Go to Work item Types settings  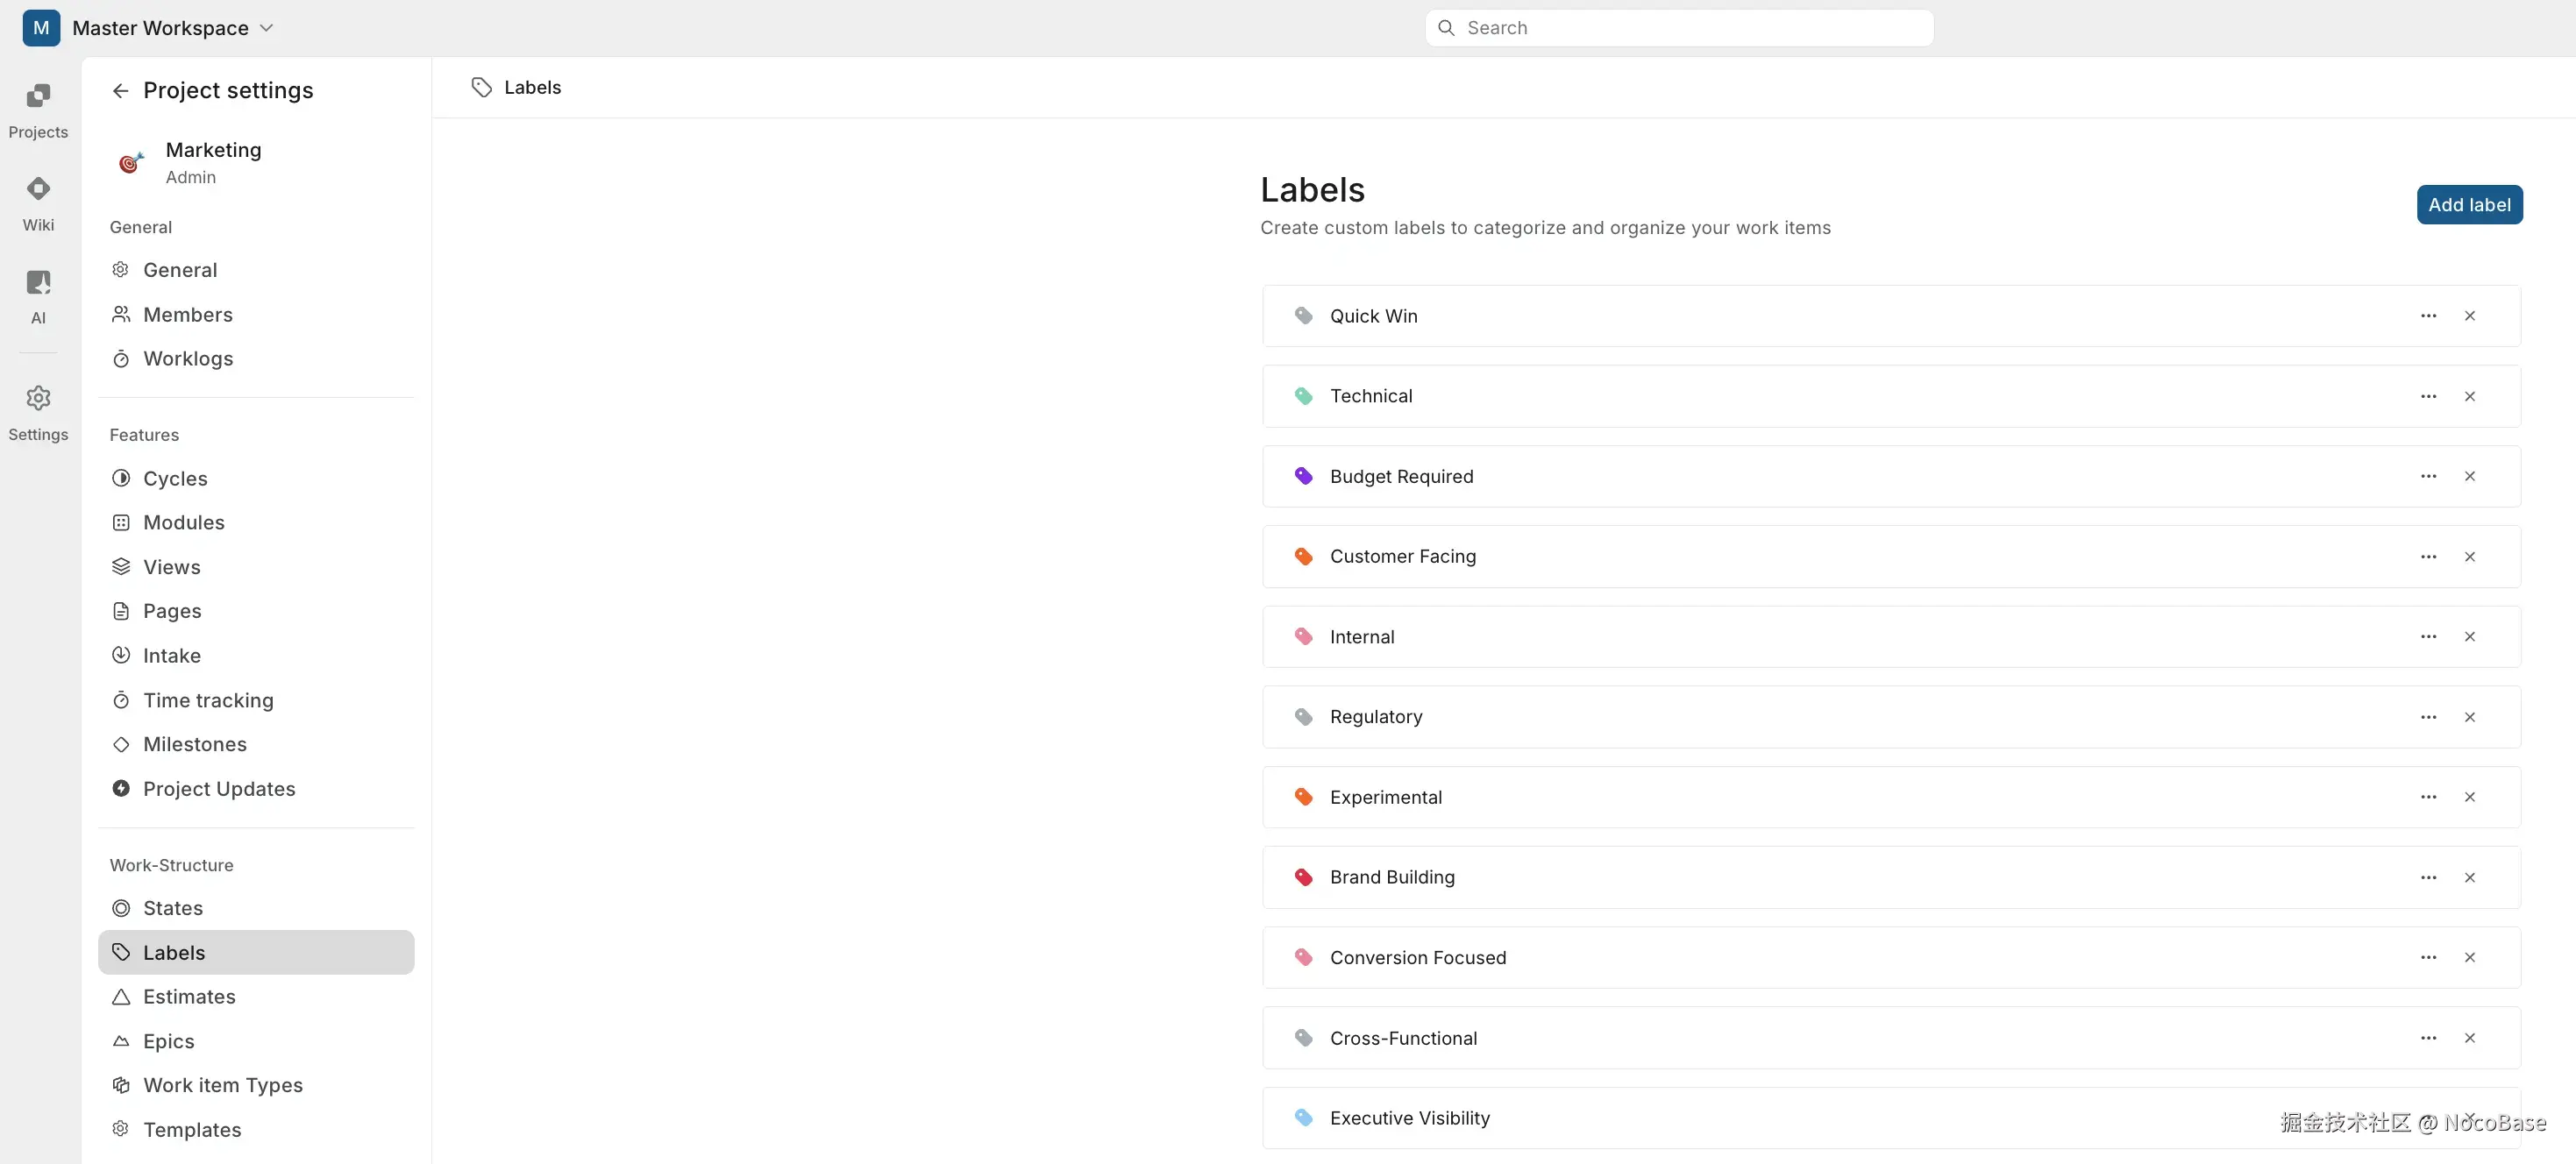(222, 1085)
